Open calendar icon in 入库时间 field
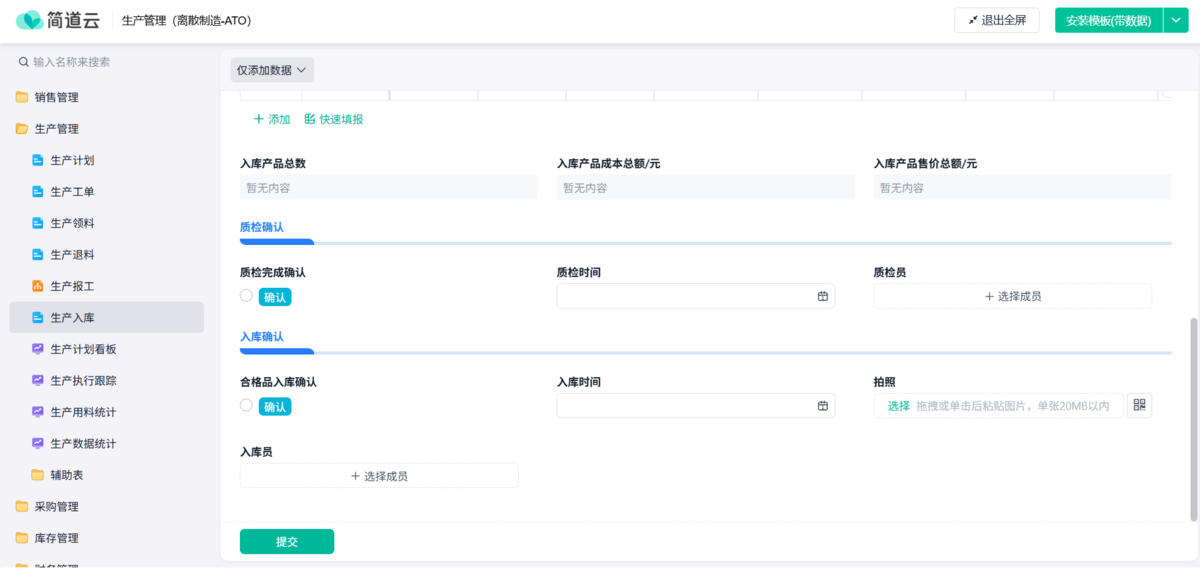 pyautogui.click(x=823, y=406)
